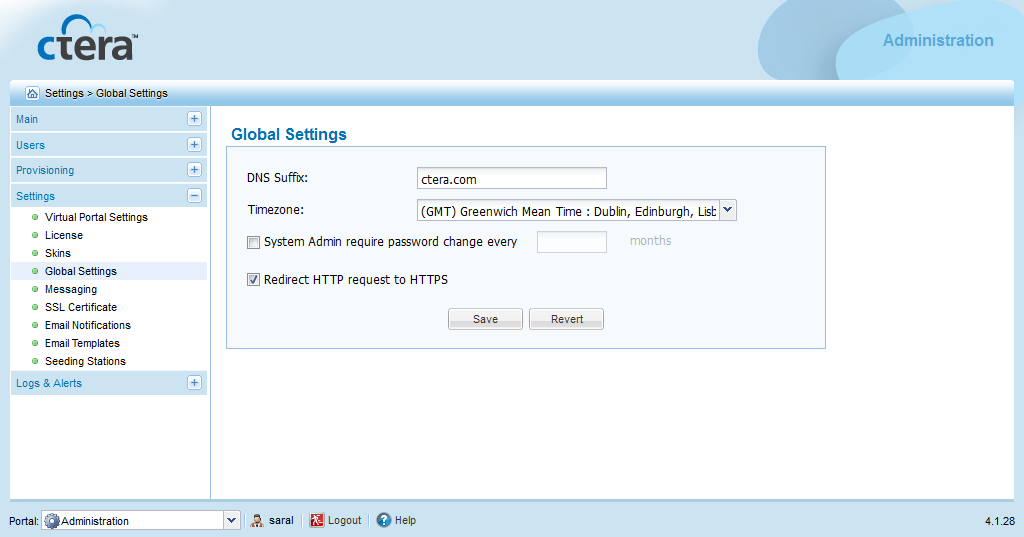This screenshot has width=1024, height=537.
Task: Click the Revert button
Action: (566, 319)
